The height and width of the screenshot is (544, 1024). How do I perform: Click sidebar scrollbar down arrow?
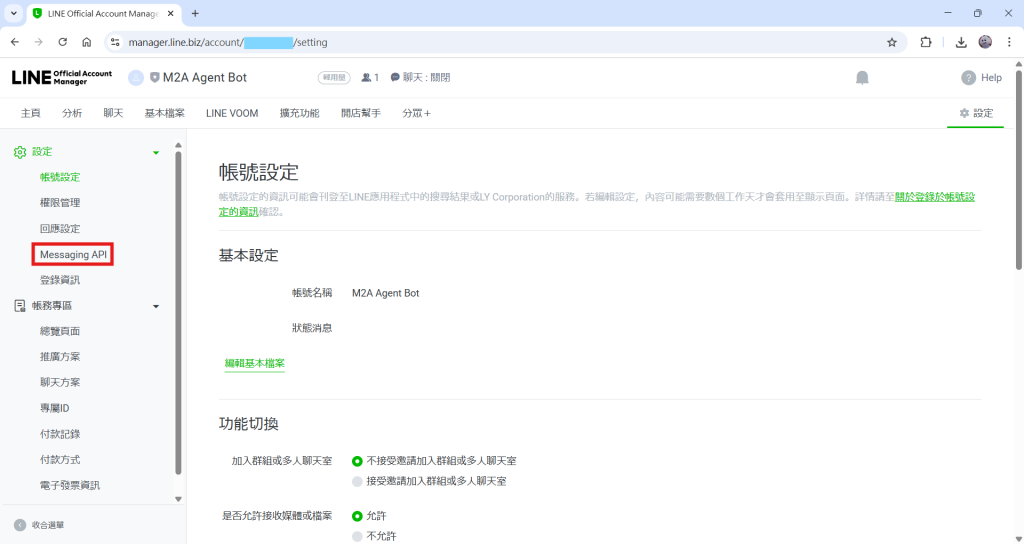pyautogui.click(x=178, y=499)
